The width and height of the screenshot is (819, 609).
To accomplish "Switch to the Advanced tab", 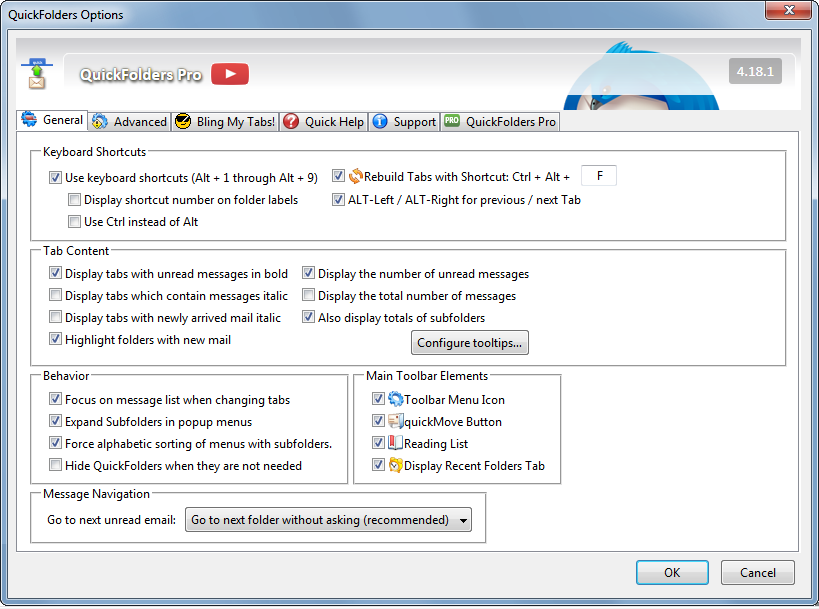I will tap(130, 122).
